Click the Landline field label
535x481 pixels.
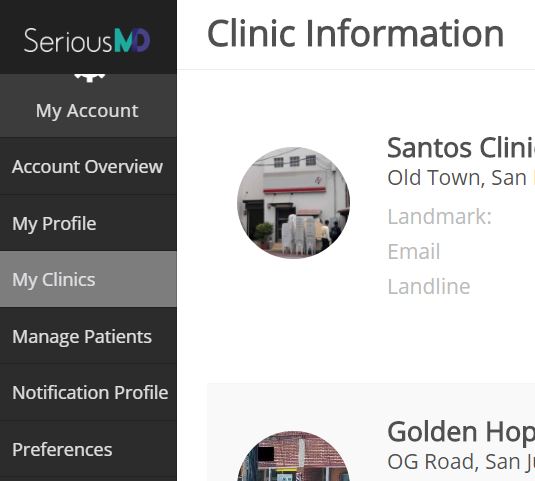429,286
